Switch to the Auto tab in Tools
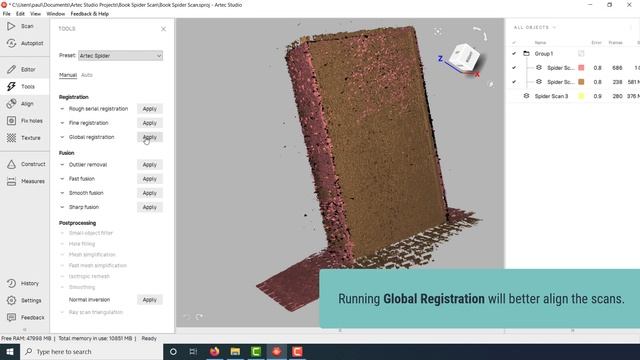640x360 pixels. tap(87, 75)
